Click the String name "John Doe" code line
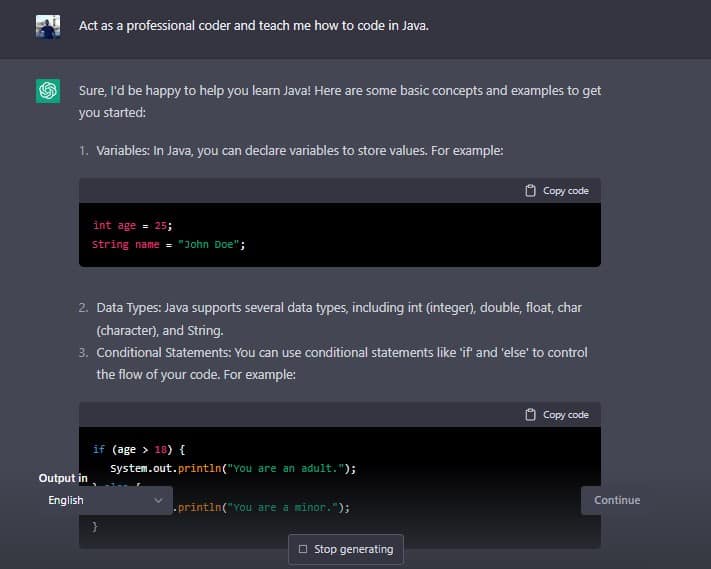711x569 pixels. tap(168, 244)
